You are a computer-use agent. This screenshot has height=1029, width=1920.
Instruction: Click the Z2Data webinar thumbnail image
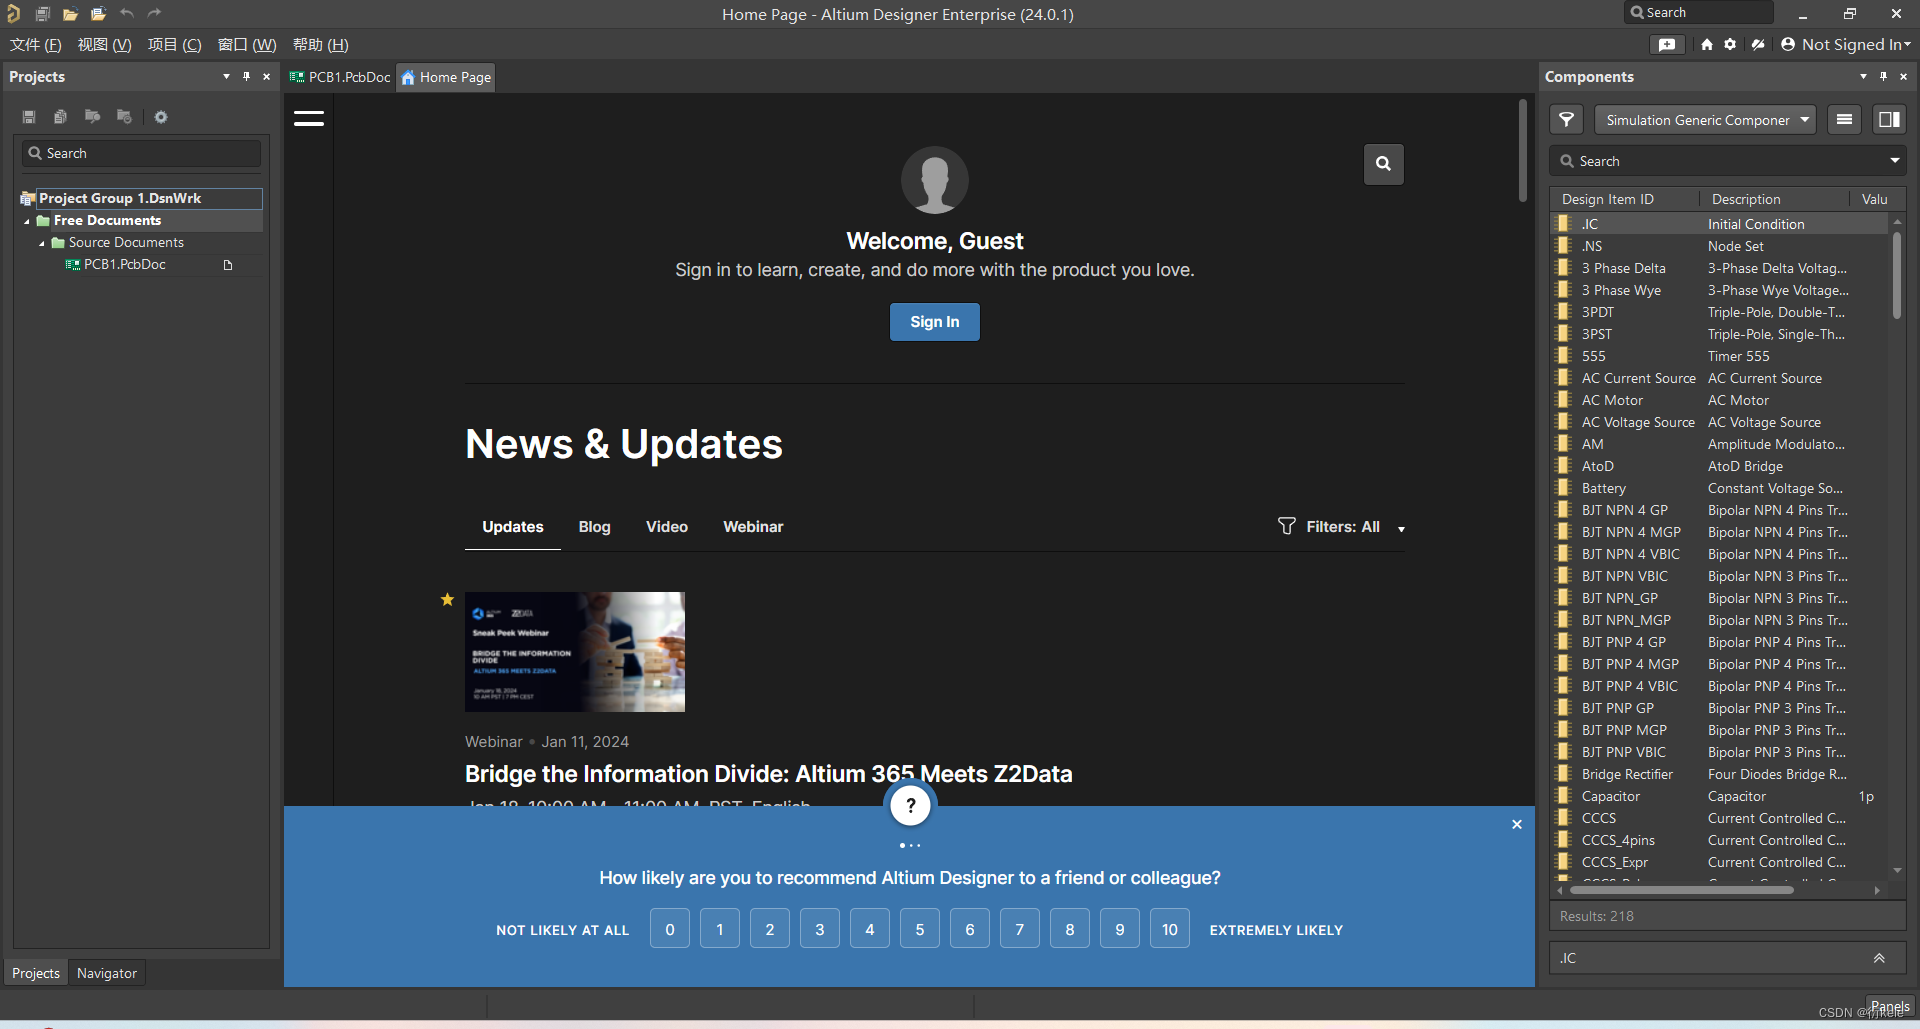click(x=575, y=652)
